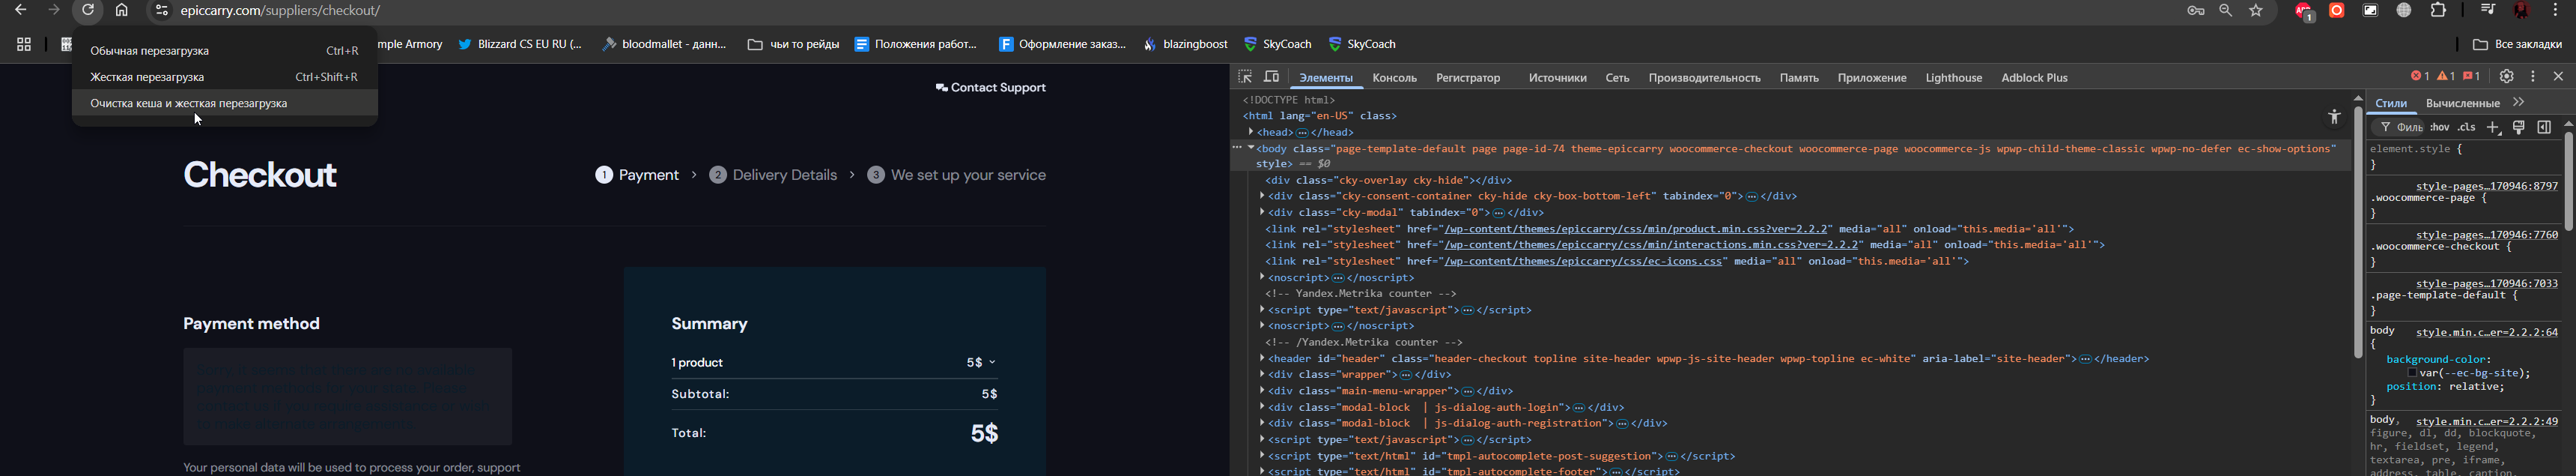Switch to the Вычисленные styles tab
2576x476 pixels.
coord(2462,103)
